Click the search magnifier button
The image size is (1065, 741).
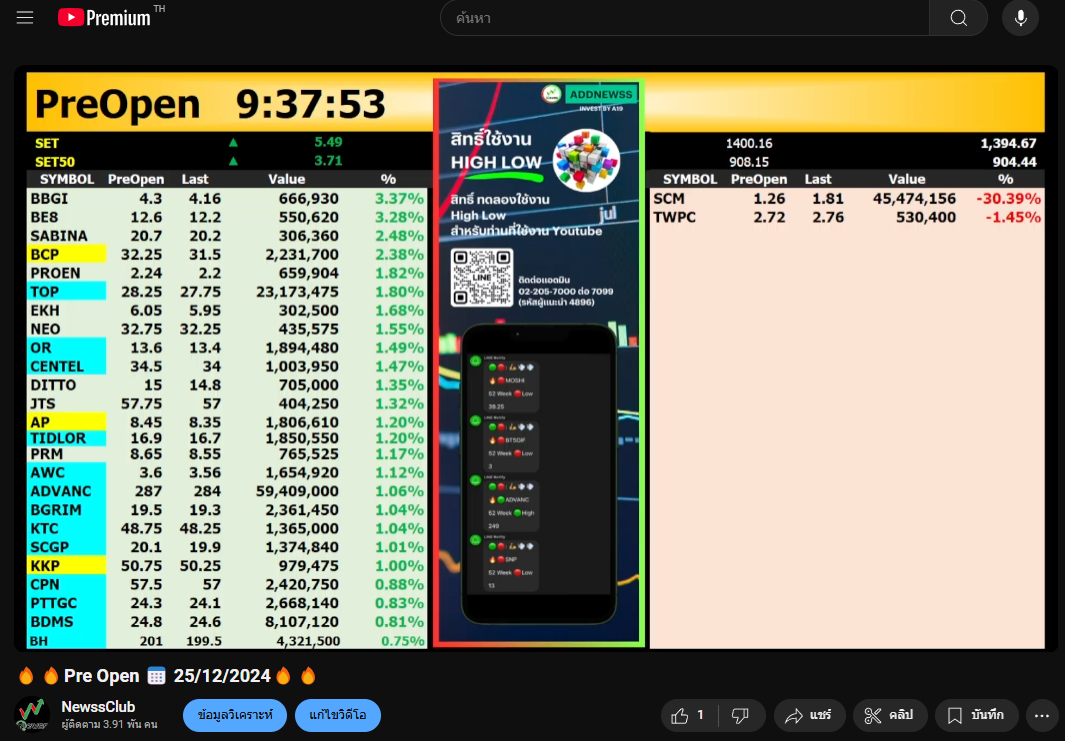pyautogui.click(x=958, y=18)
